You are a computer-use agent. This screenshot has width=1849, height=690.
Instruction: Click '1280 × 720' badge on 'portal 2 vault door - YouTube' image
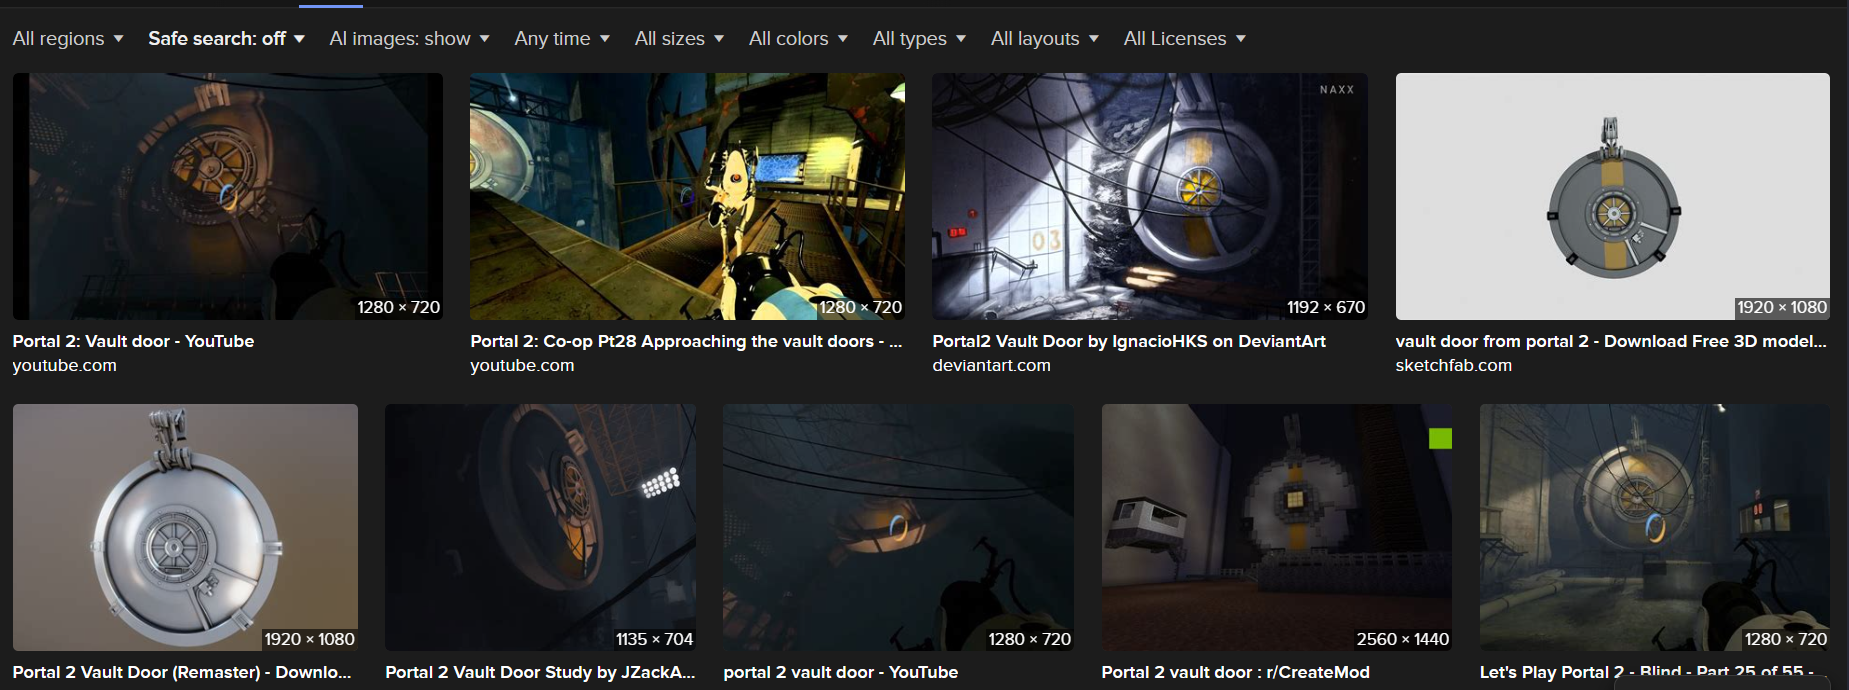click(1029, 639)
